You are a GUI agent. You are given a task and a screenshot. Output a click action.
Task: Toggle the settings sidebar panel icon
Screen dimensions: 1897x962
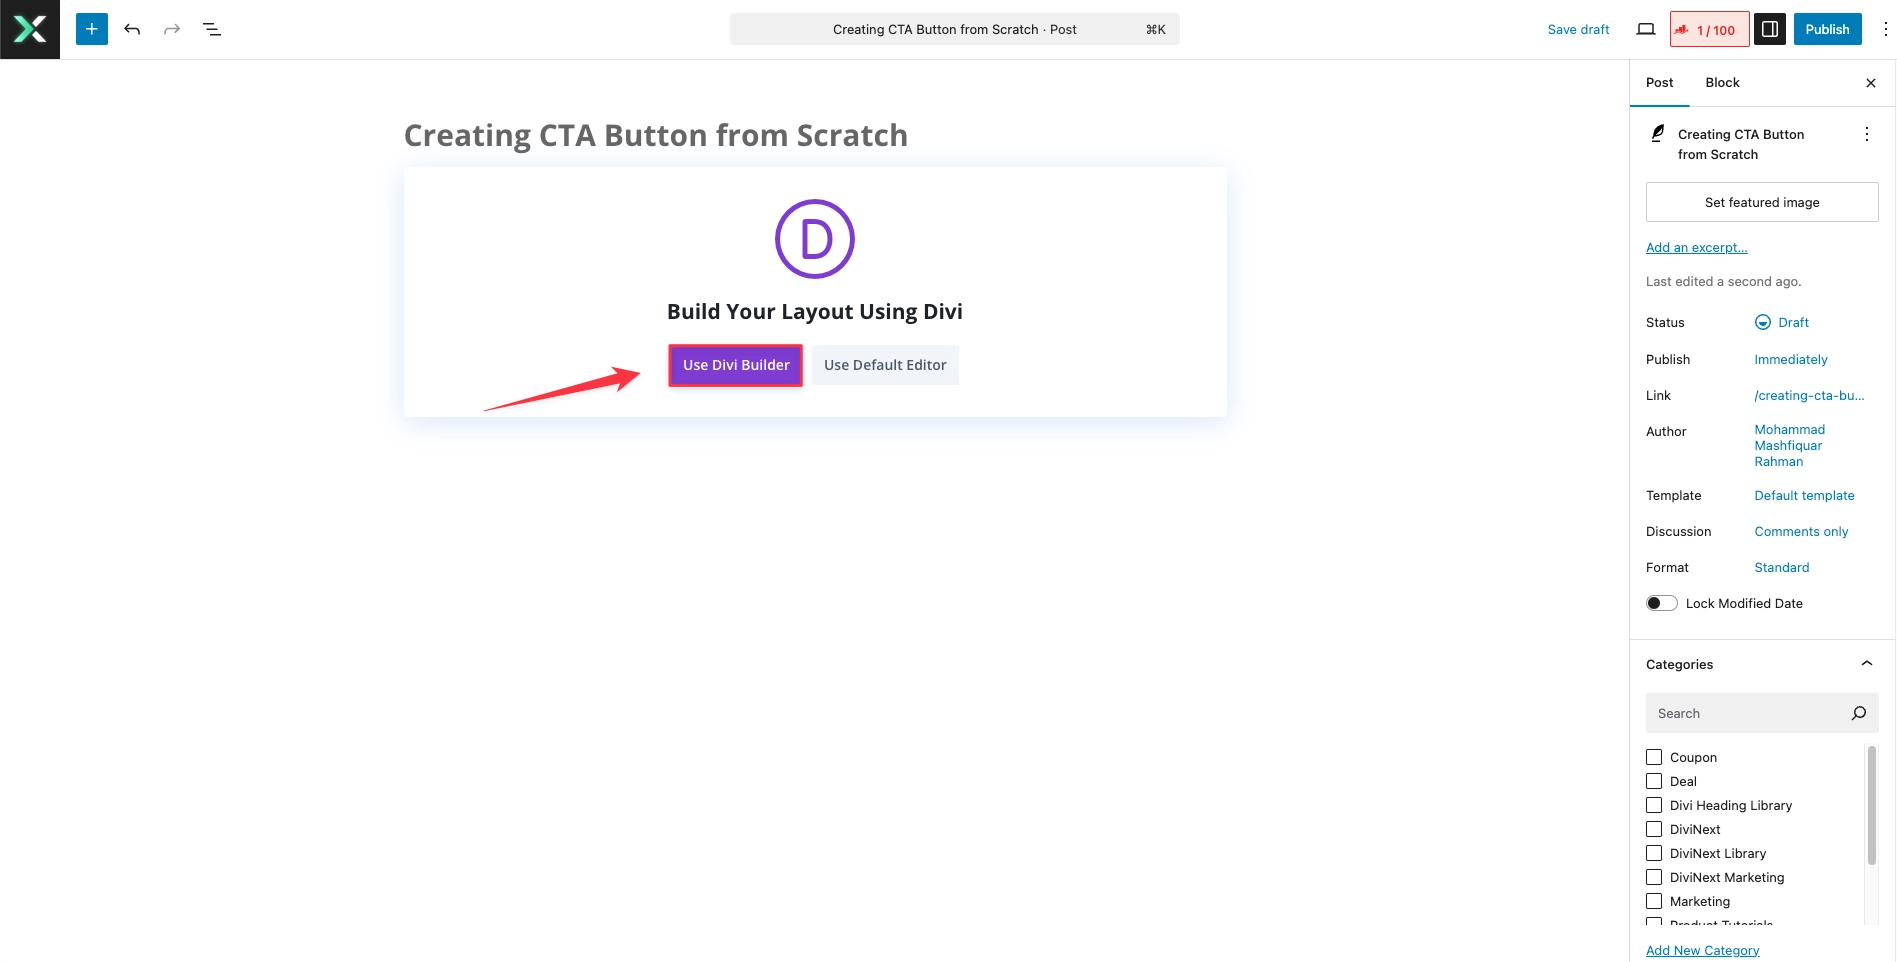coord(1769,29)
